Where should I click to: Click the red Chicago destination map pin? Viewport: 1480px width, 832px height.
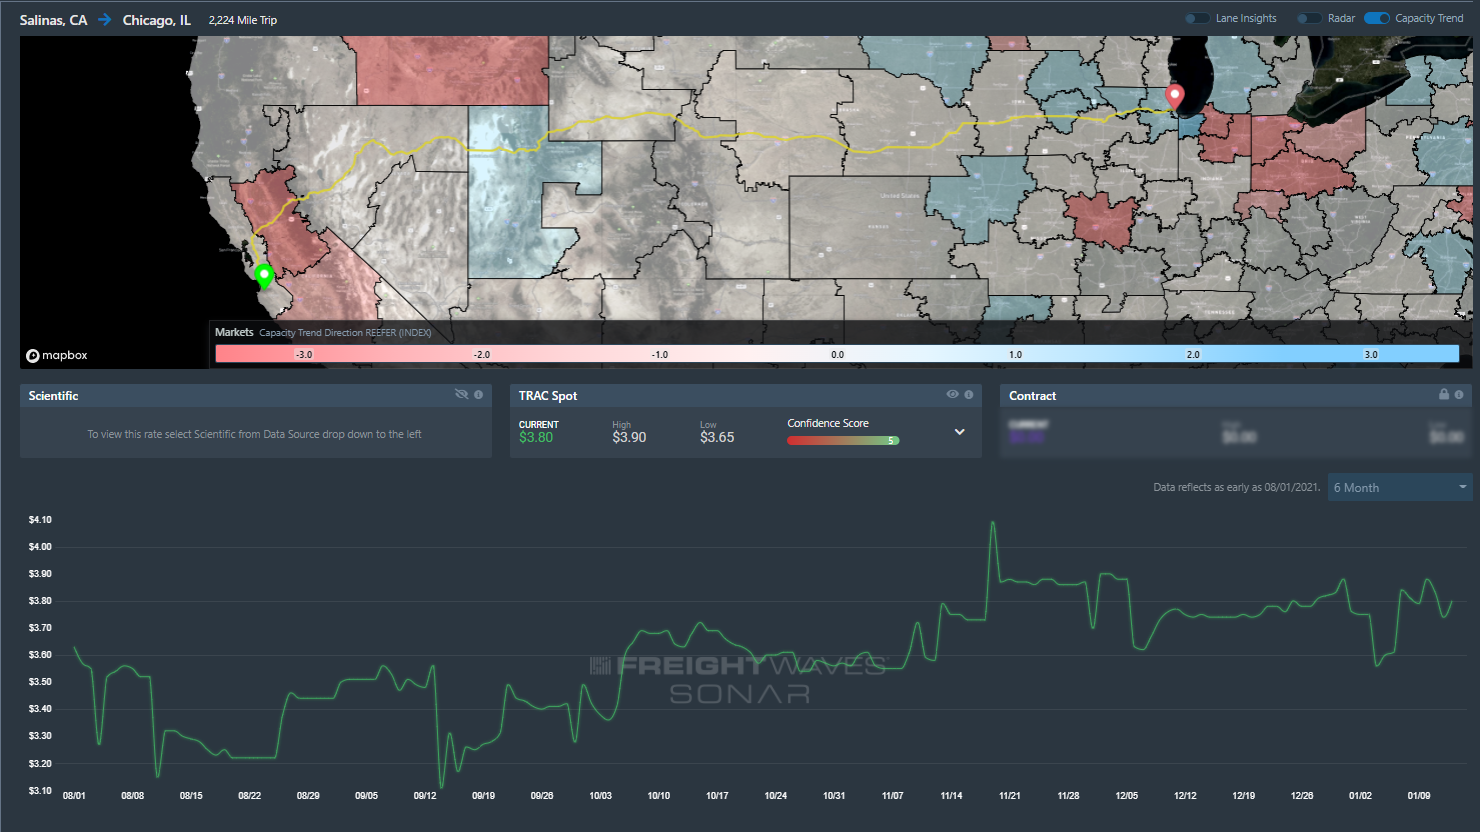tap(1175, 96)
